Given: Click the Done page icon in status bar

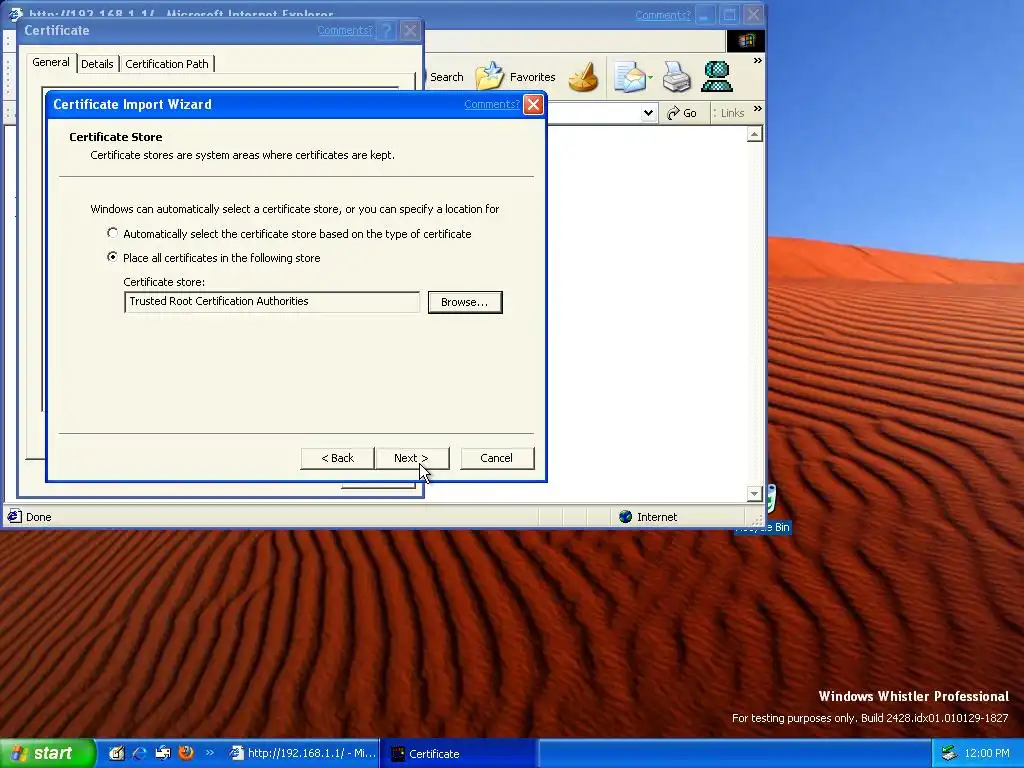Looking at the screenshot, I should [x=14, y=517].
